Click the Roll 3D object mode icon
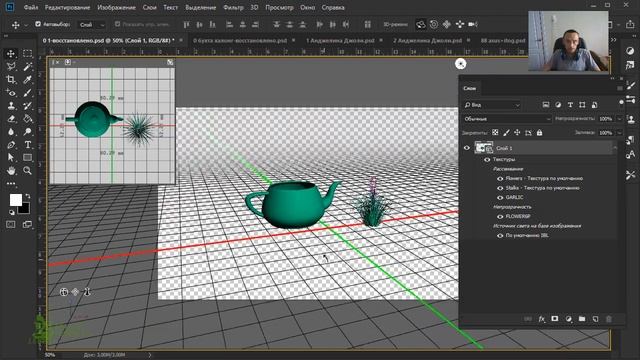This screenshot has width=640, height=360. pos(434,24)
